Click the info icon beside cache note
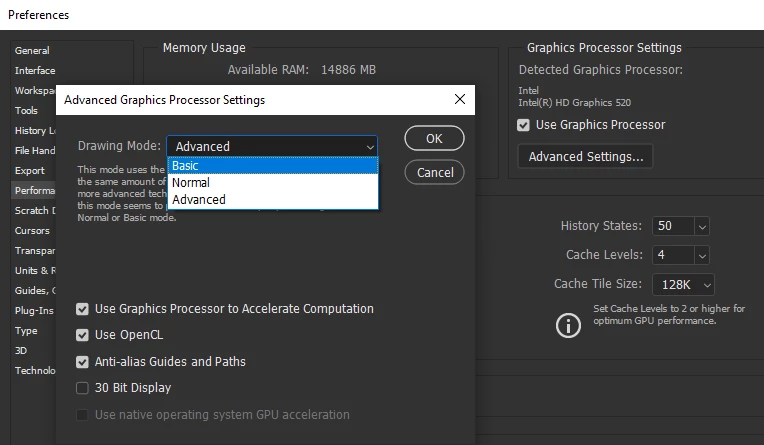This screenshot has width=764, height=445. tap(568, 325)
